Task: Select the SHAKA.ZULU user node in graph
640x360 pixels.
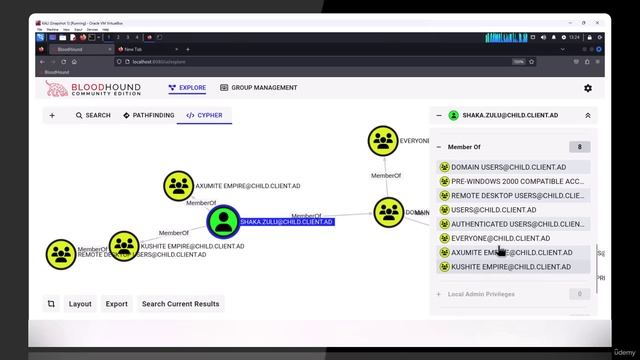Action: tap(223, 222)
